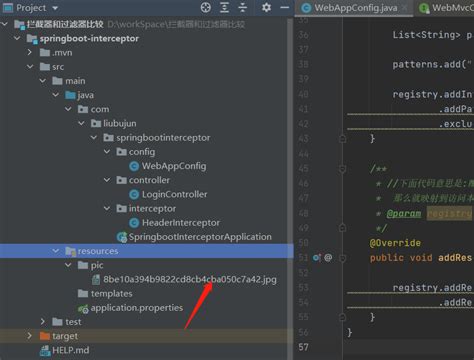Click the templates folder icon
Image resolution: width=474 pixels, height=360 pixels.
(83, 293)
